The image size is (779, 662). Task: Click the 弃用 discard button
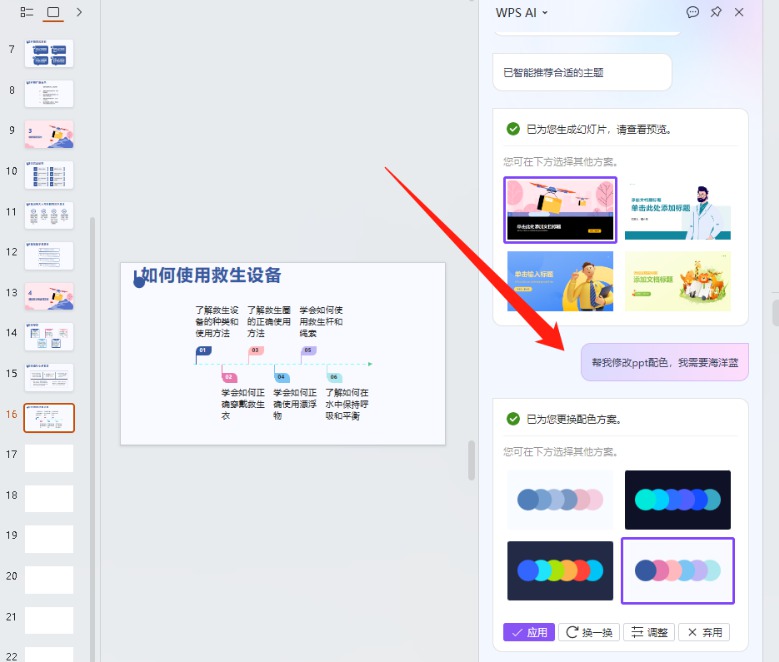pyautogui.click(x=704, y=632)
